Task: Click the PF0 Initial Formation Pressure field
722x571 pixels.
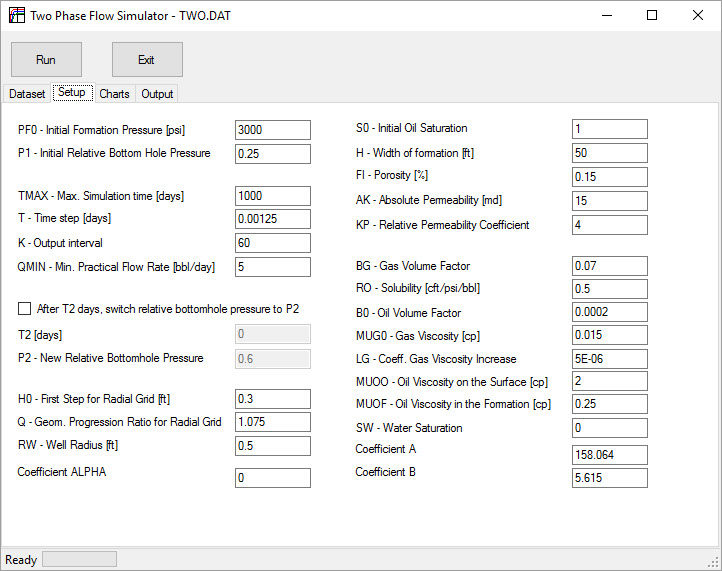Action: (272, 130)
